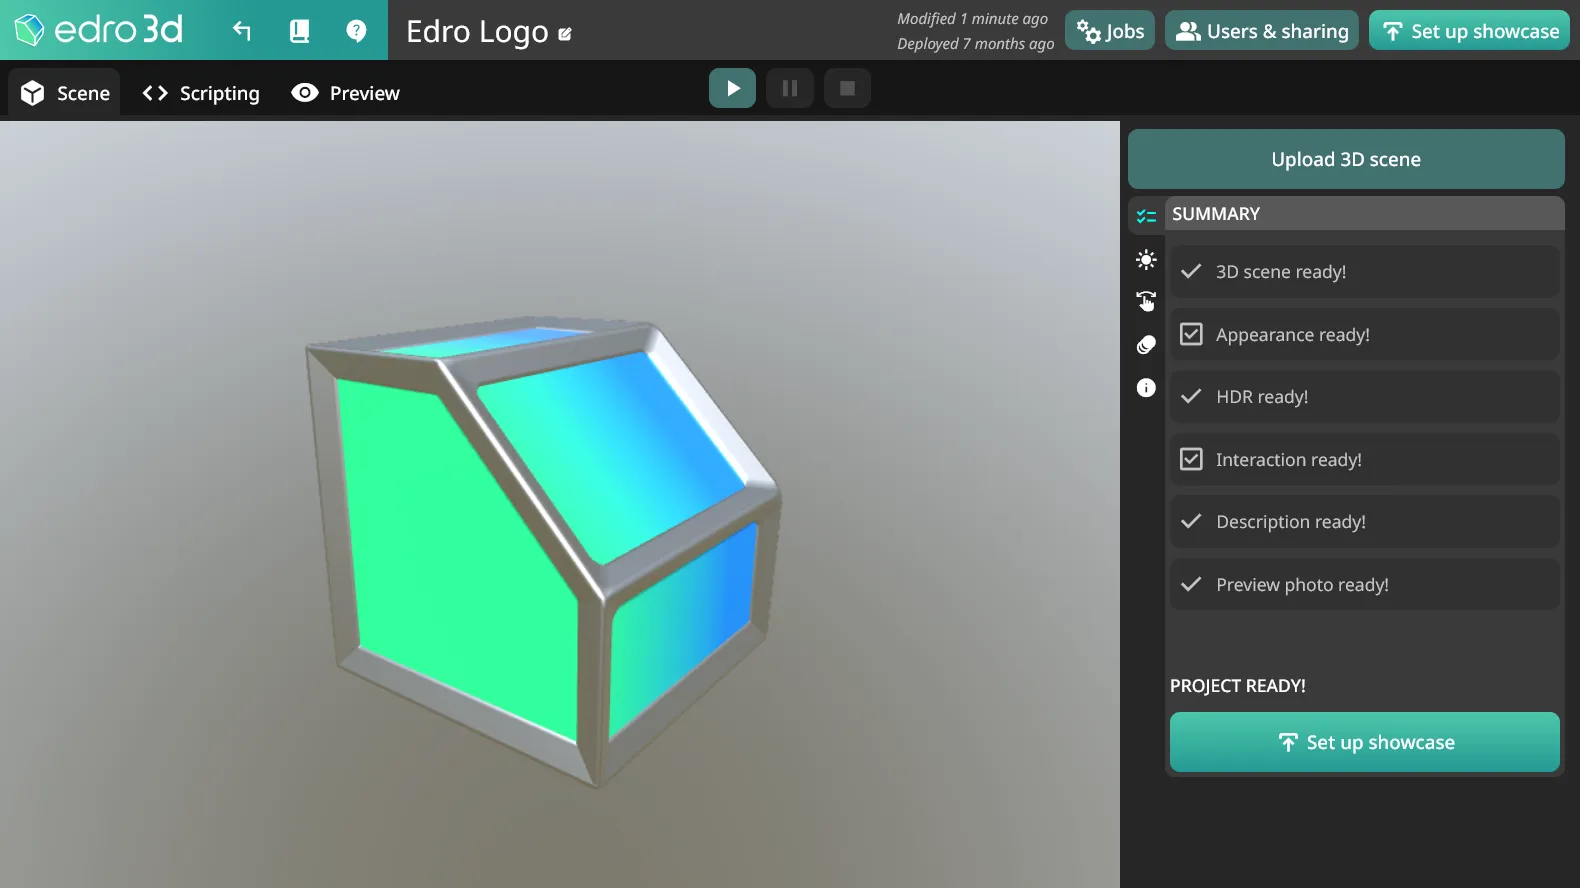Start playback with the play button
The image size is (1580, 888).
732,88
